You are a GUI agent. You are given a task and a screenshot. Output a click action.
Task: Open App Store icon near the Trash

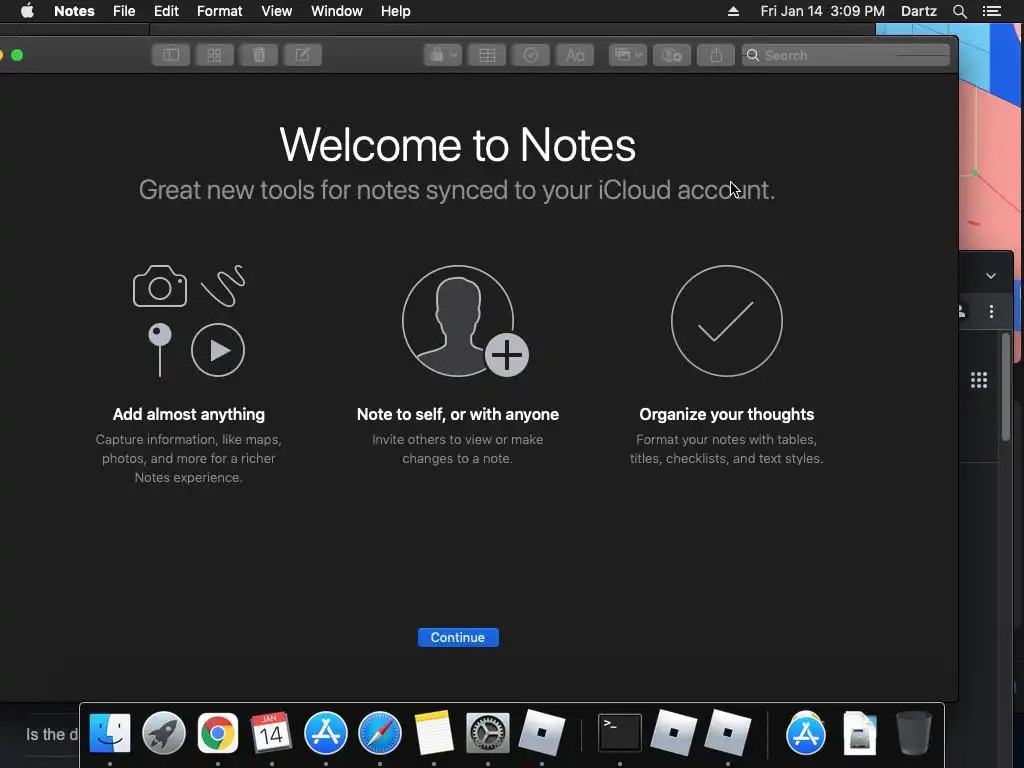805,733
